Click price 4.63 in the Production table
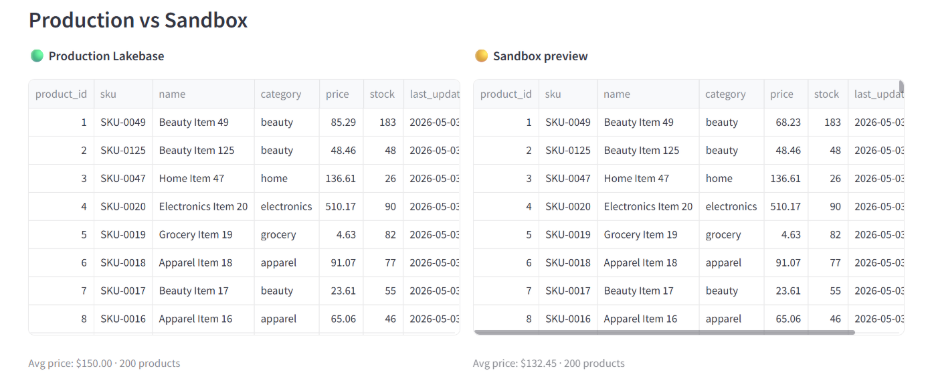 (x=341, y=235)
